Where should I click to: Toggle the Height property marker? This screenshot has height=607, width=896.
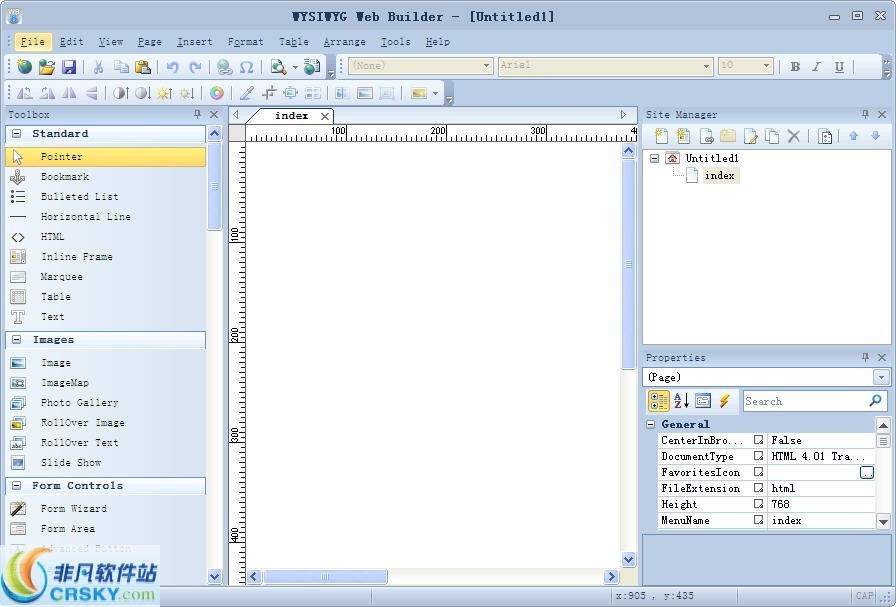(758, 504)
